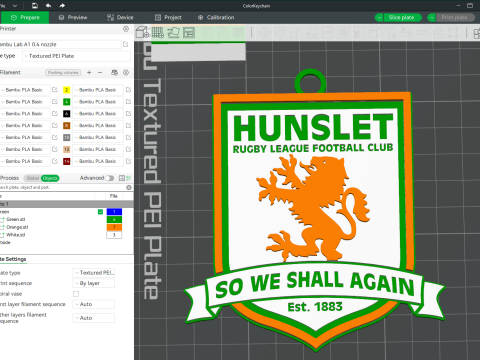The width and height of the screenshot is (480, 360).
Task: Select the Rotate tool in the toolbar
Action: pos(280,33)
